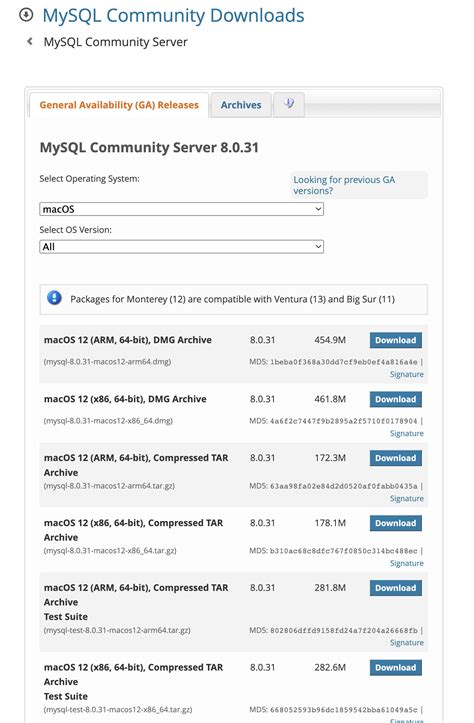Open Signature link for ARM DMG Archive
The image size is (474, 723).
pyautogui.click(x=407, y=374)
